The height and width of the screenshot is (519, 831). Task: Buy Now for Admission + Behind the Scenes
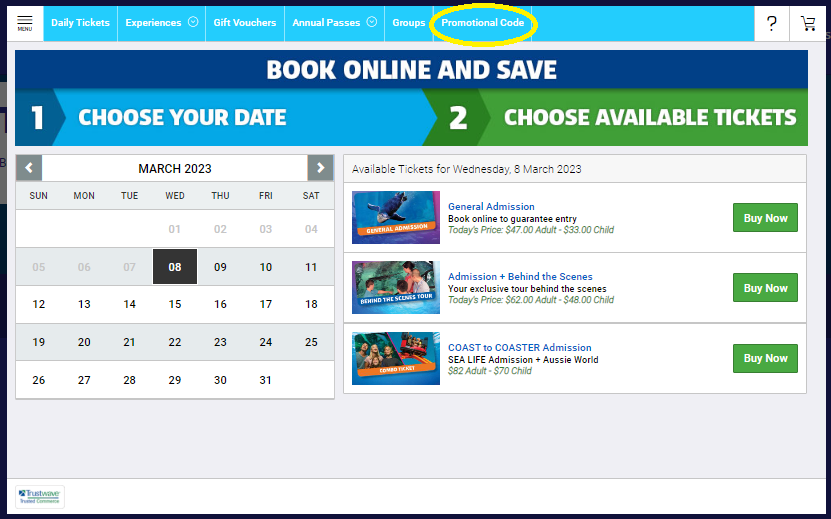pyautogui.click(x=765, y=288)
